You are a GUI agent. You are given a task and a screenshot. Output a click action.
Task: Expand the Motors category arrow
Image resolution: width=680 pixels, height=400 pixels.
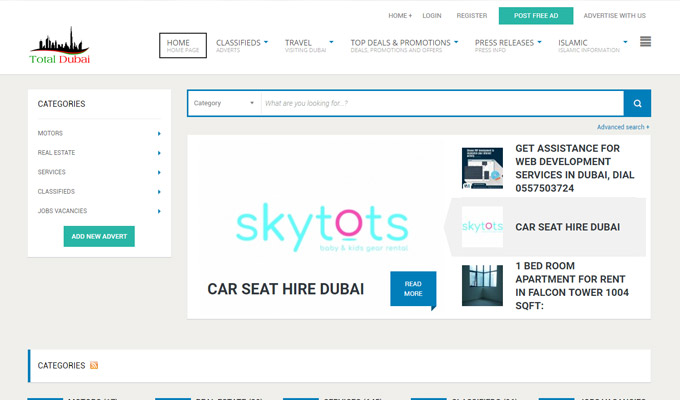pyautogui.click(x=159, y=134)
